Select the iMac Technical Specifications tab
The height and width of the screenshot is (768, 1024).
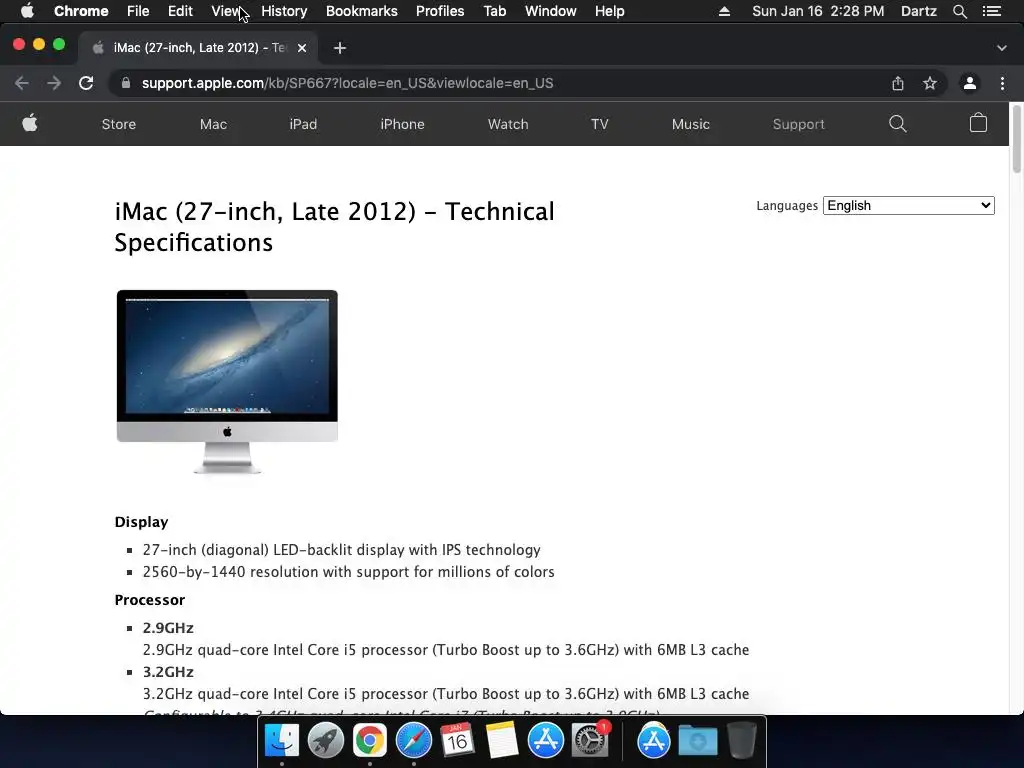click(x=198, y=48)
